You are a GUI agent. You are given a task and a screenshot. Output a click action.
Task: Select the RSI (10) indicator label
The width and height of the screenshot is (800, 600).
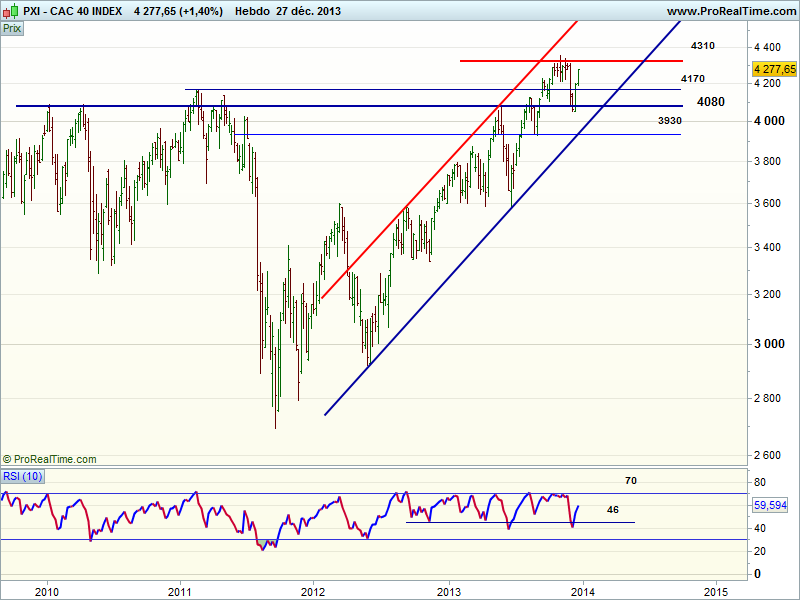(23, 475)
